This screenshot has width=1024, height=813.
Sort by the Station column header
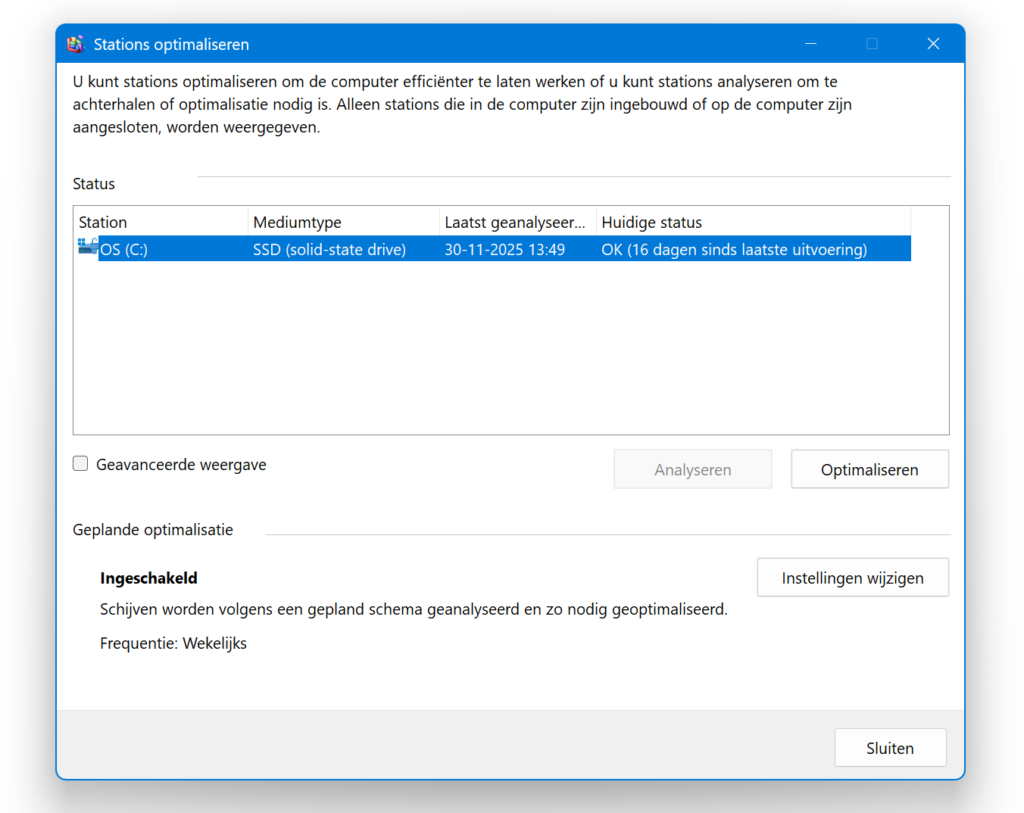click(x=160, y=222)
